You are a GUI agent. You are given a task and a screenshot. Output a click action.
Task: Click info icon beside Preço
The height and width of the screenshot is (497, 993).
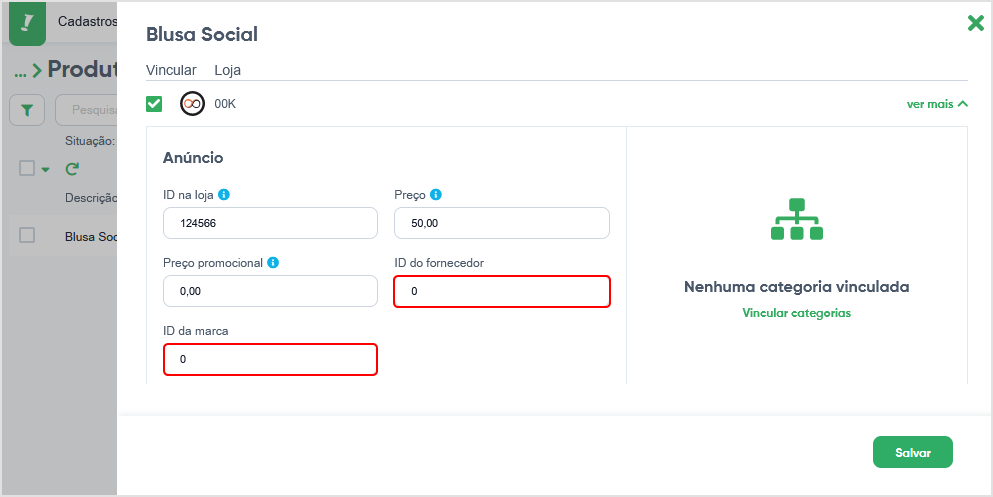point(436,194)
